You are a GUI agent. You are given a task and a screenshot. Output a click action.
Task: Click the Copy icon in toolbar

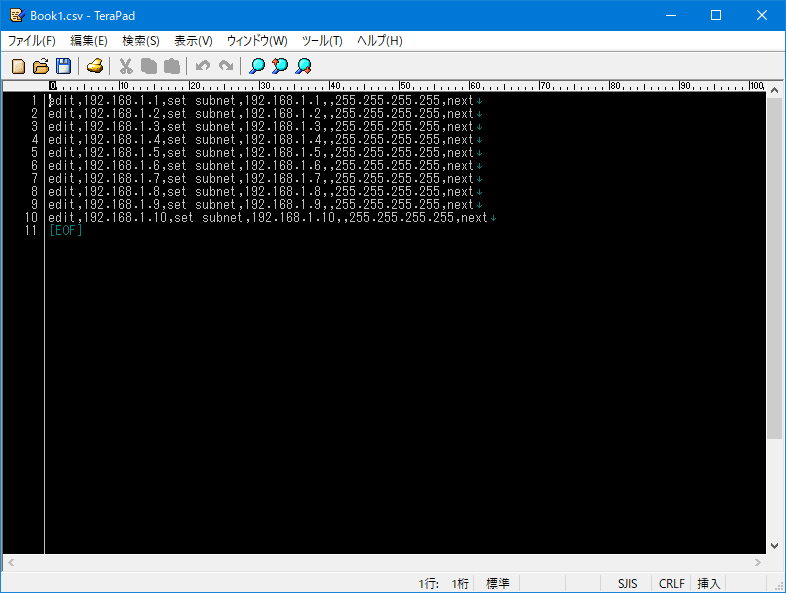pyautogui.click(x=149, y=67)
